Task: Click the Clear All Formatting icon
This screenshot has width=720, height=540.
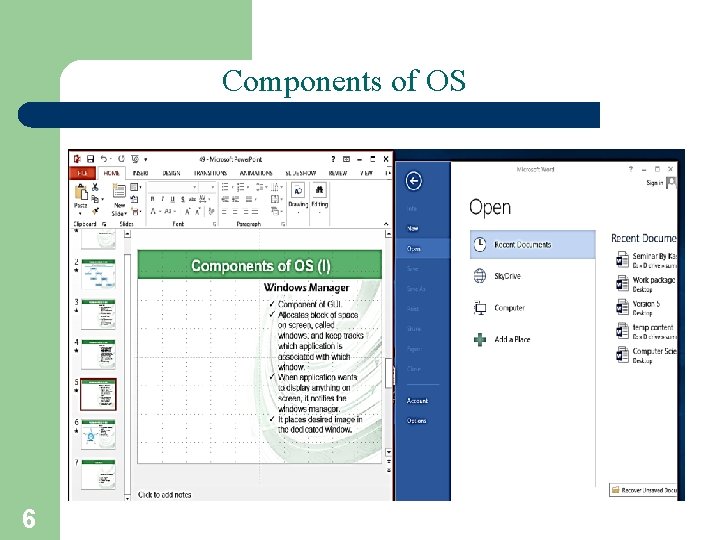Action: coord(211,212)
